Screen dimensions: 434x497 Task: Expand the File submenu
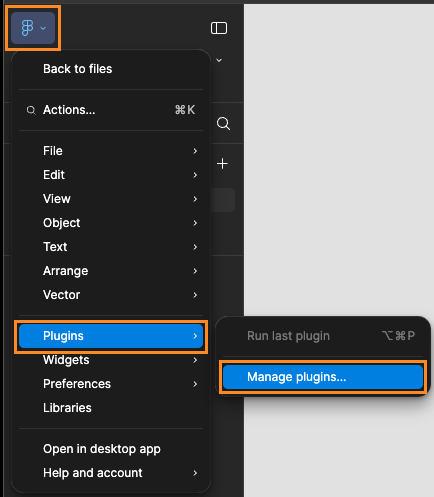pos(111,151)
